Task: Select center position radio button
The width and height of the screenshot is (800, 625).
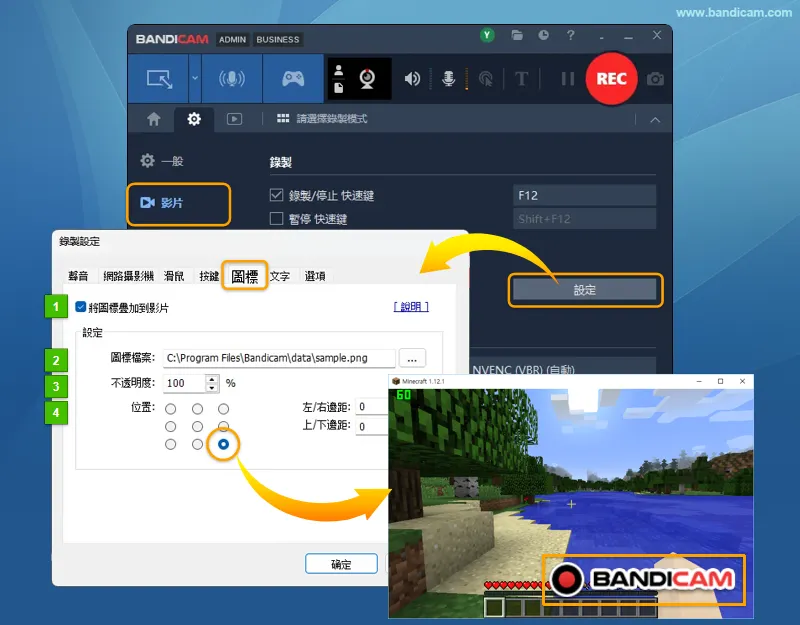Action: tap(197, 427)
